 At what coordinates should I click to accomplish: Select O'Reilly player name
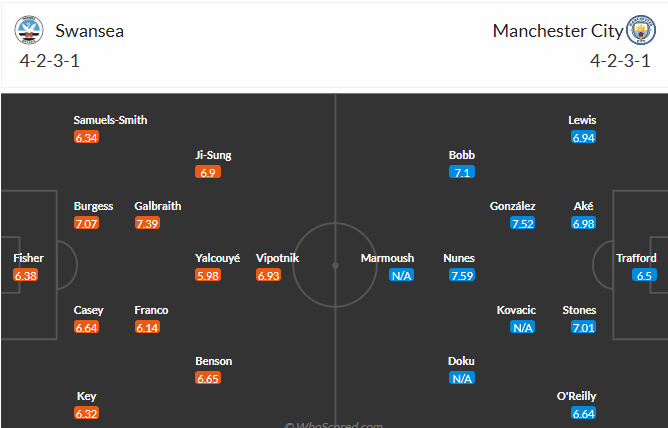tap(578, 396)
